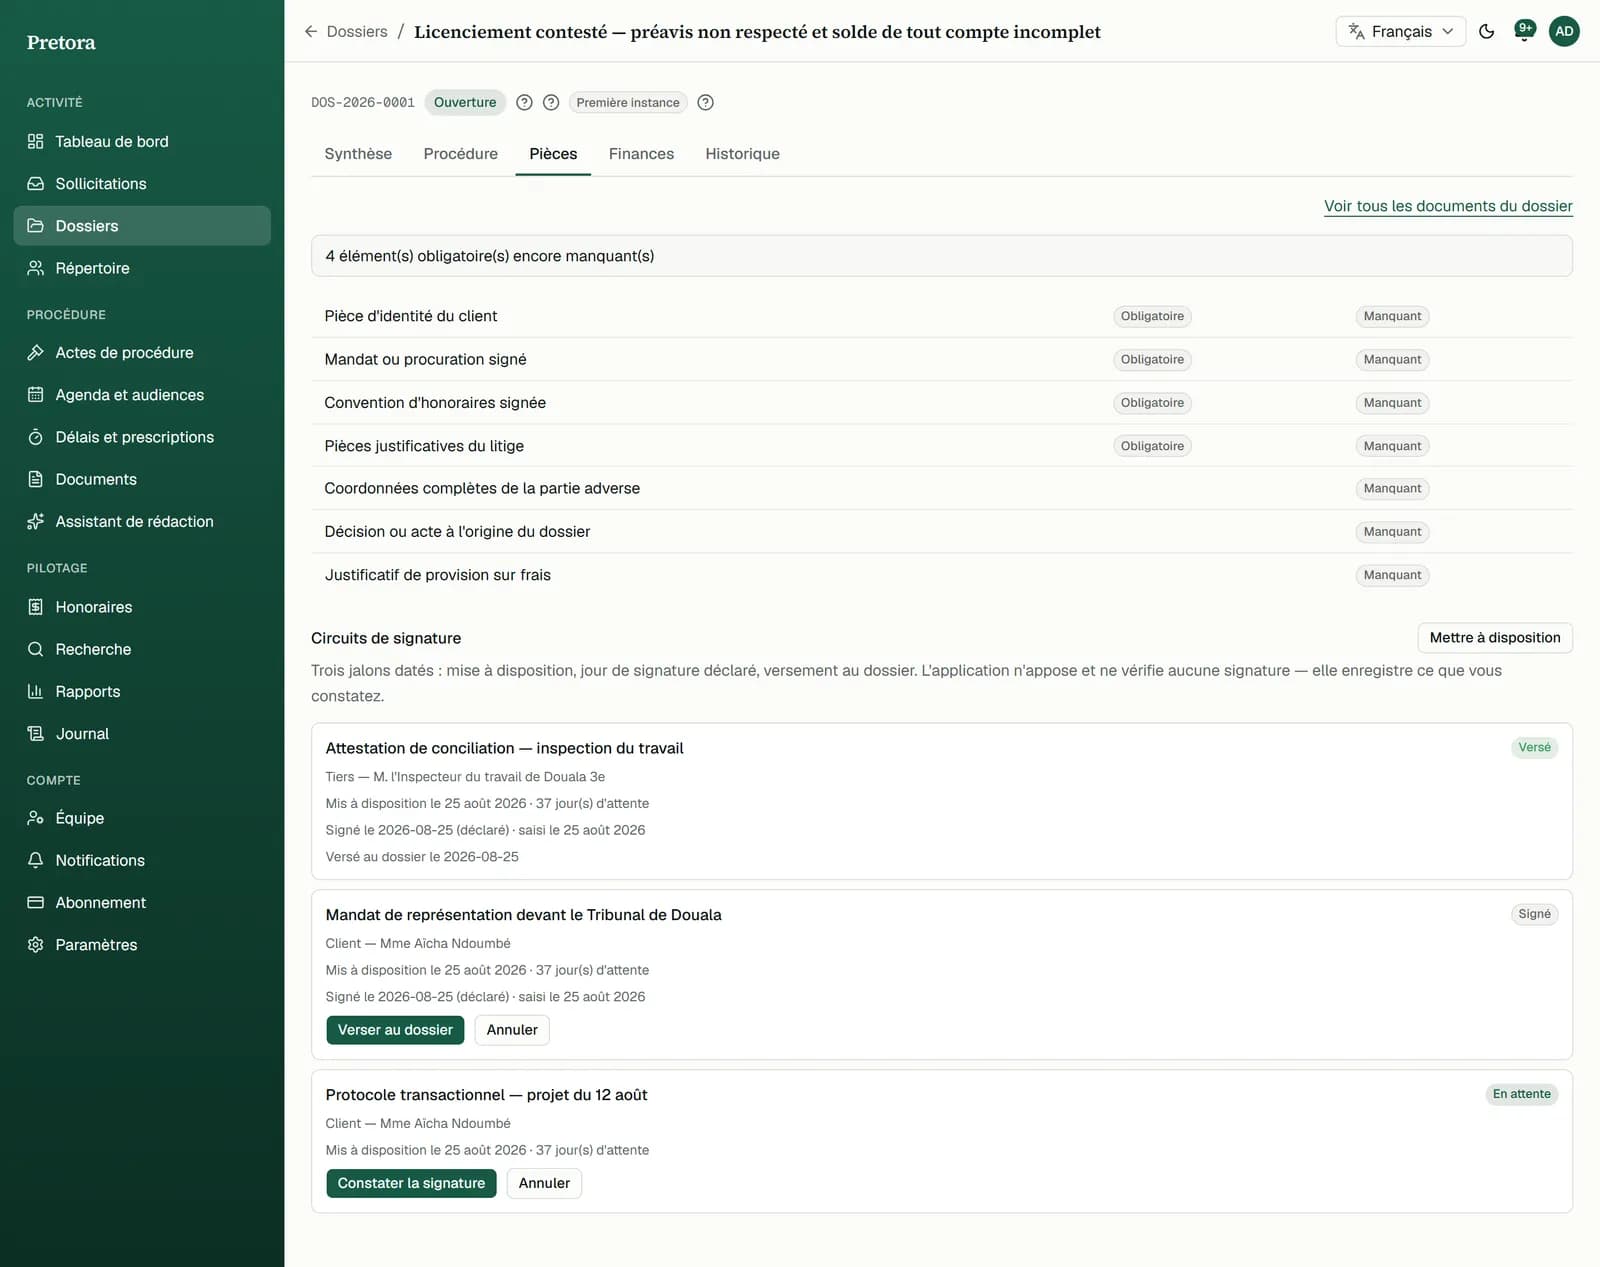Viewport: 1600px width, 1267px height.
Task: Open the Agenda et audiences calendar icon
Action: (x=35, y=395)
